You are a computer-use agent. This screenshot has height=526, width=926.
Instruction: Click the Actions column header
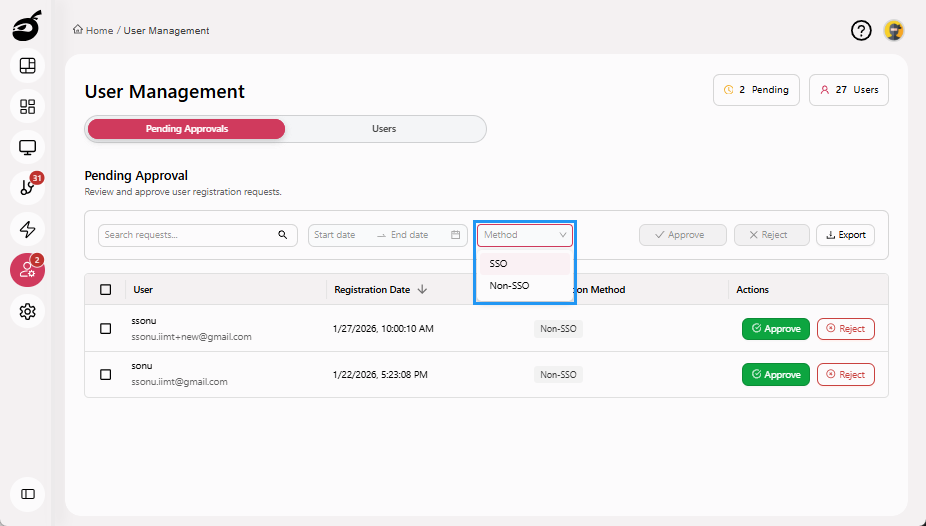(752, 289)
